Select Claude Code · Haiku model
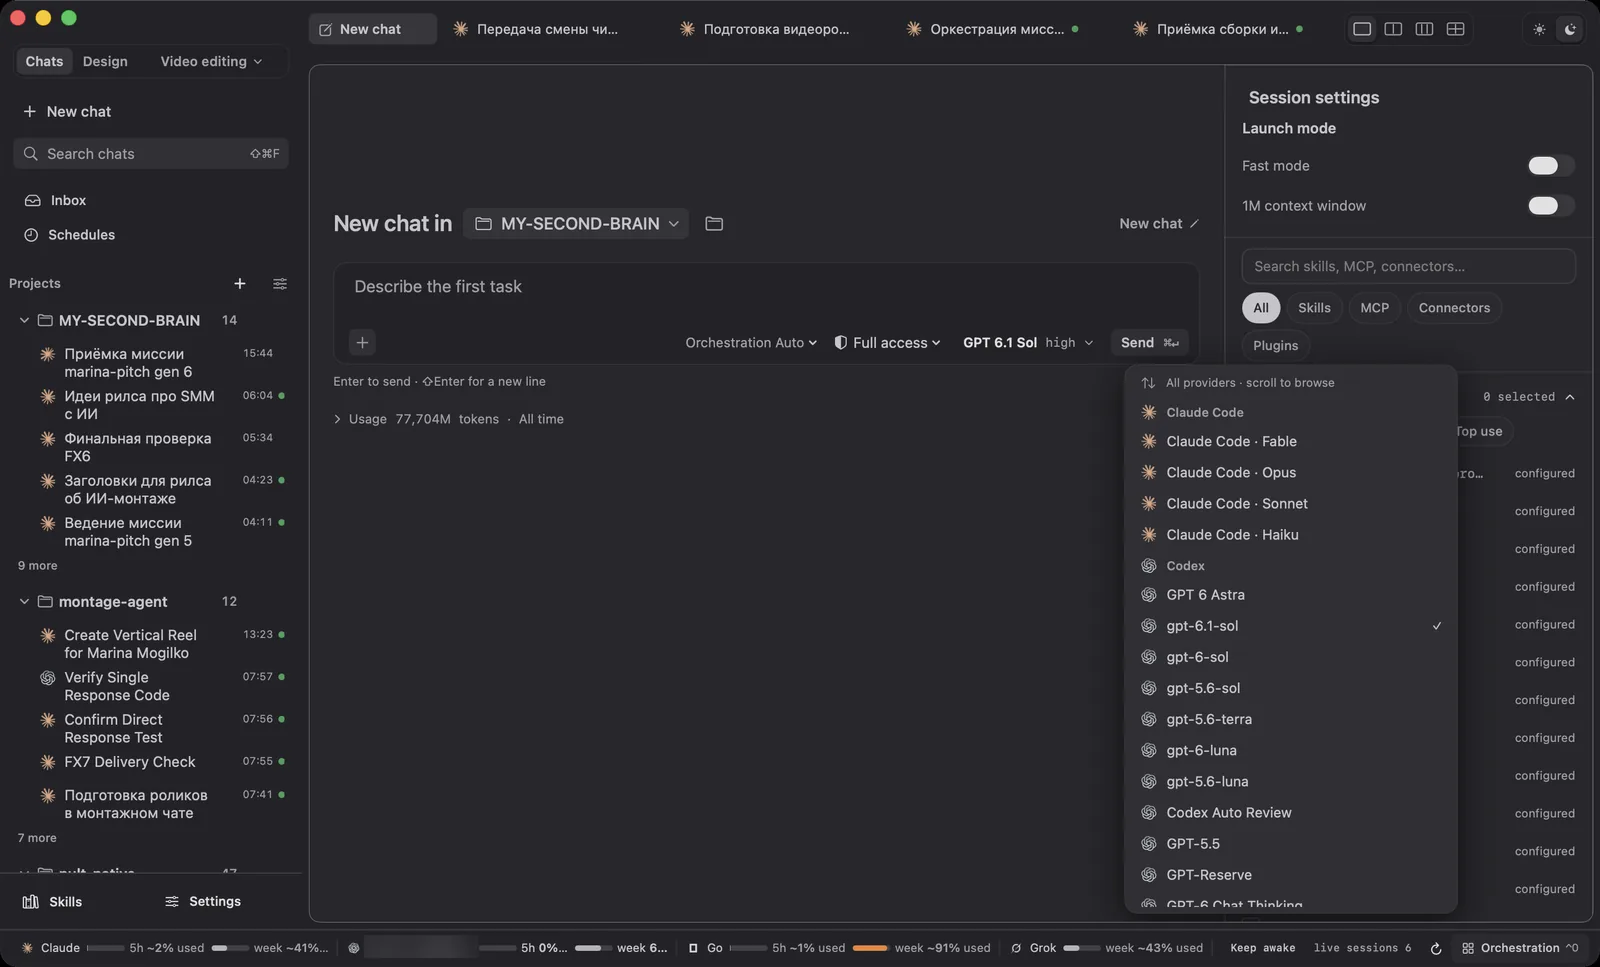This screenshot has width=1600, height=967. pos(1290,535)
